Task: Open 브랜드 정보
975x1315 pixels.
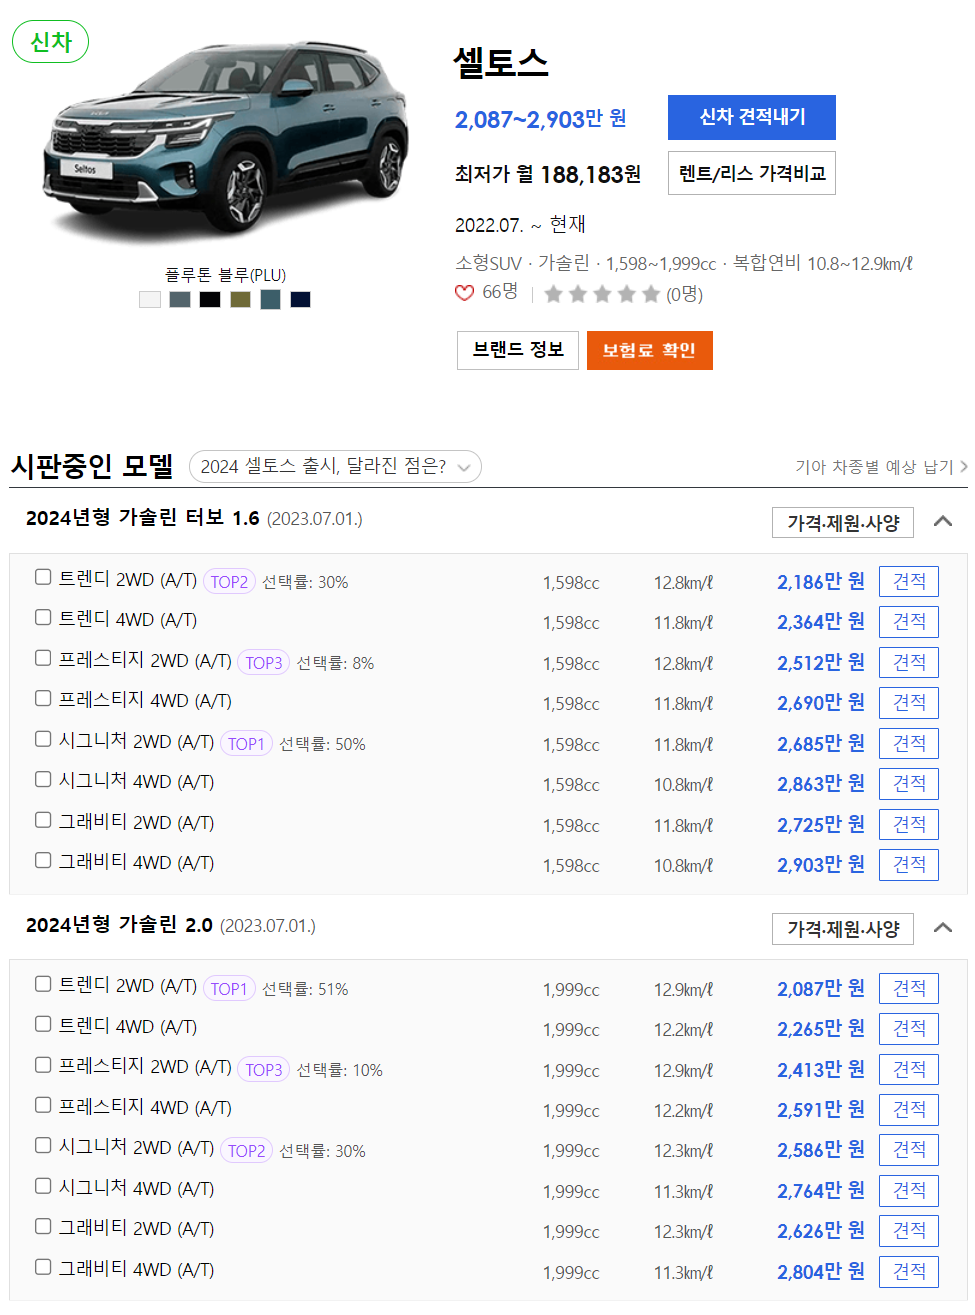Action: point(518,350)
